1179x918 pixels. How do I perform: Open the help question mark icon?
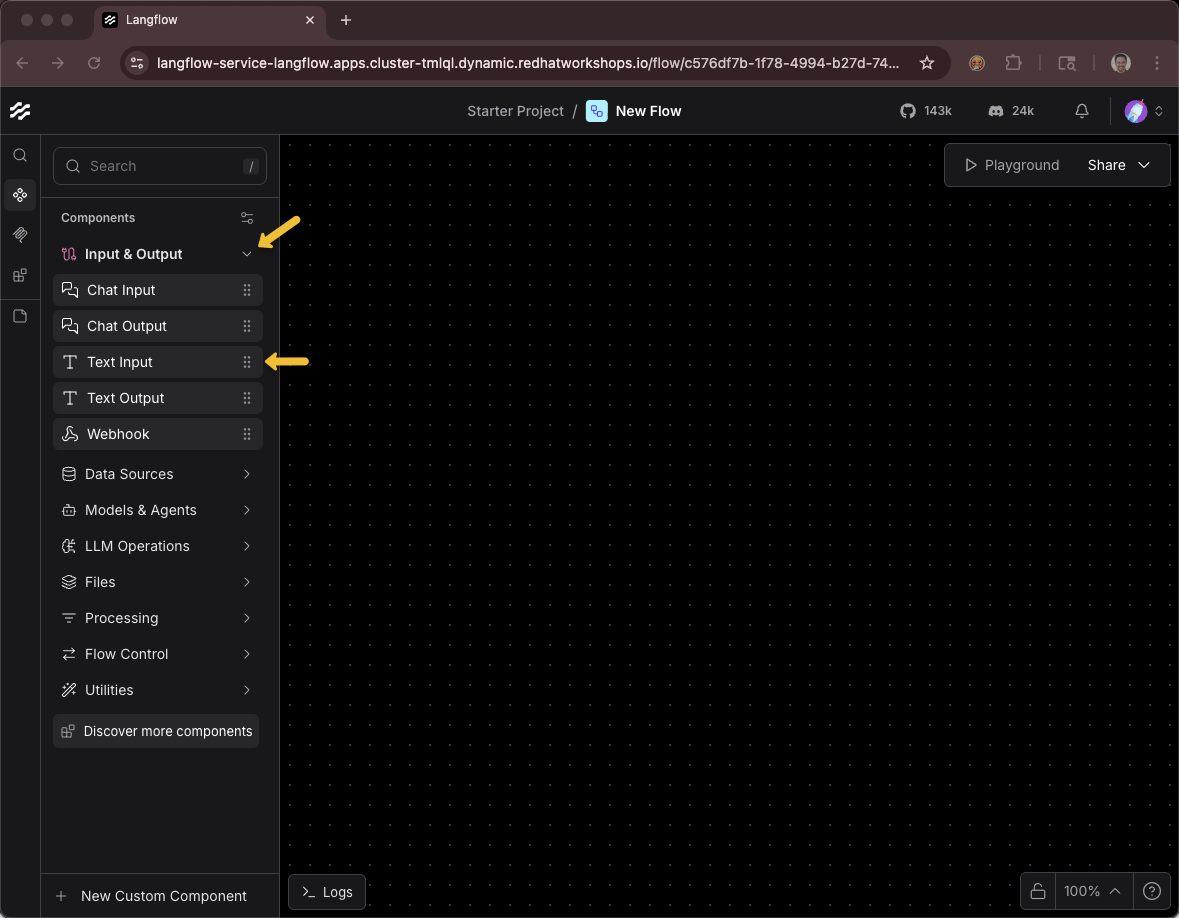point(1150,891)
